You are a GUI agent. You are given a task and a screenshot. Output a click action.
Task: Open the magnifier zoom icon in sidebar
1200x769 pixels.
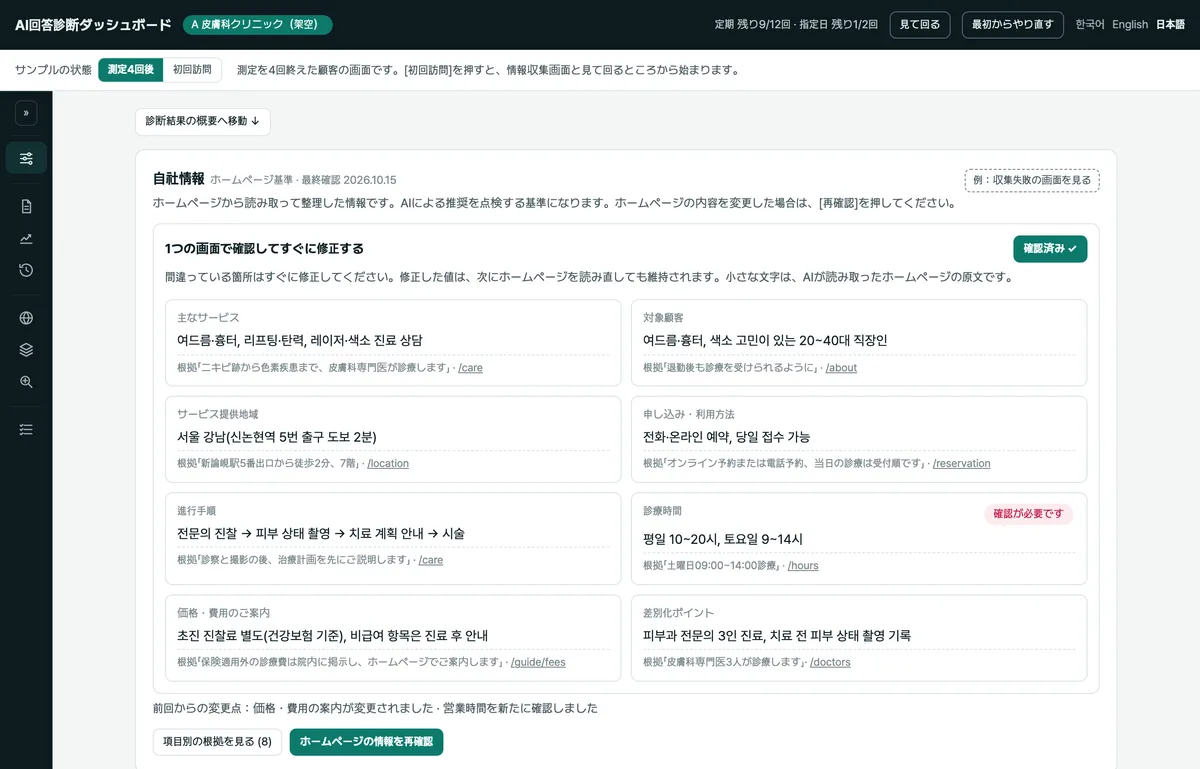pyautogui.click(x=26, y=381)
